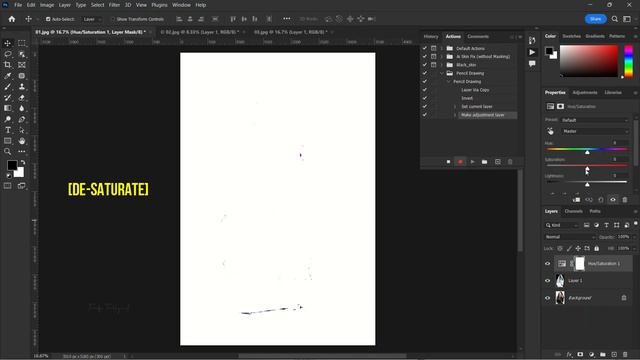
Task: Switch to the Adjustments tab
Action: [585, 93]
